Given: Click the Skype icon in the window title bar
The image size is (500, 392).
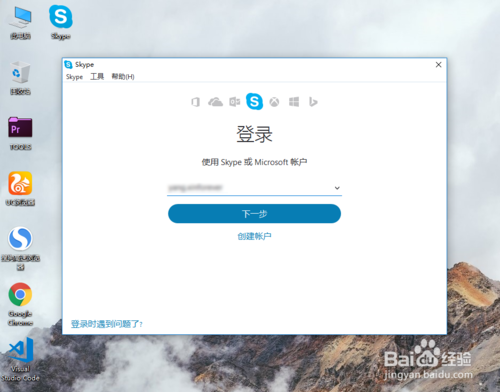Looking at the screenshot, I should tap(68, 64).
